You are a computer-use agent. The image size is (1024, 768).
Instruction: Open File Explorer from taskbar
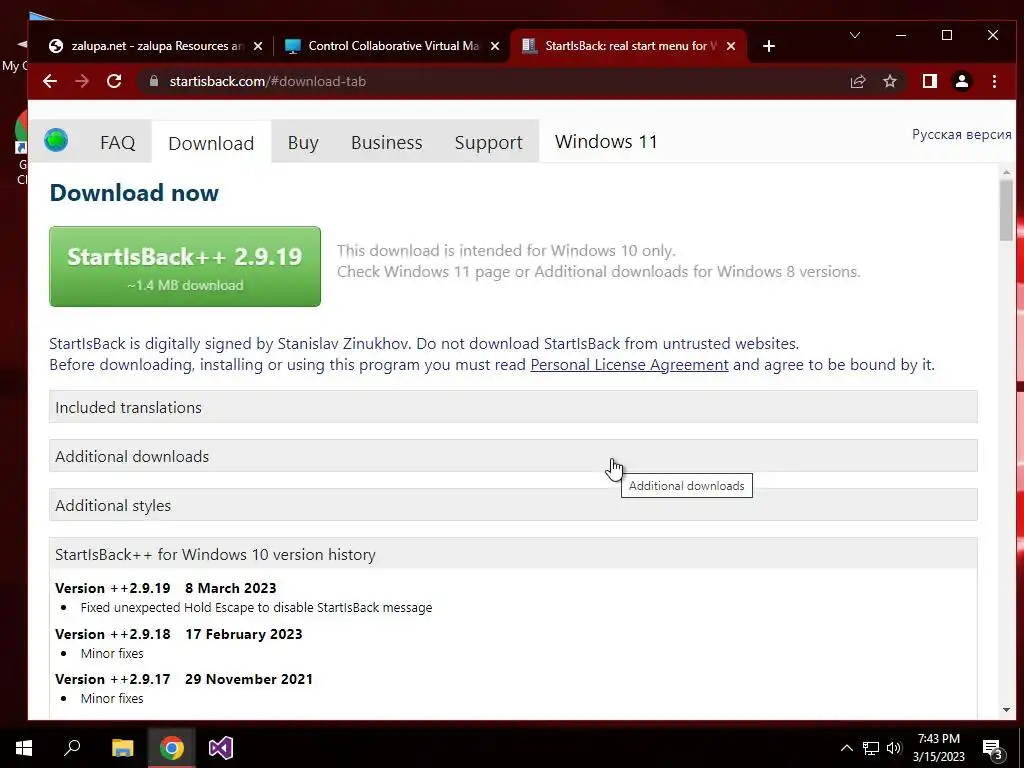122,748
